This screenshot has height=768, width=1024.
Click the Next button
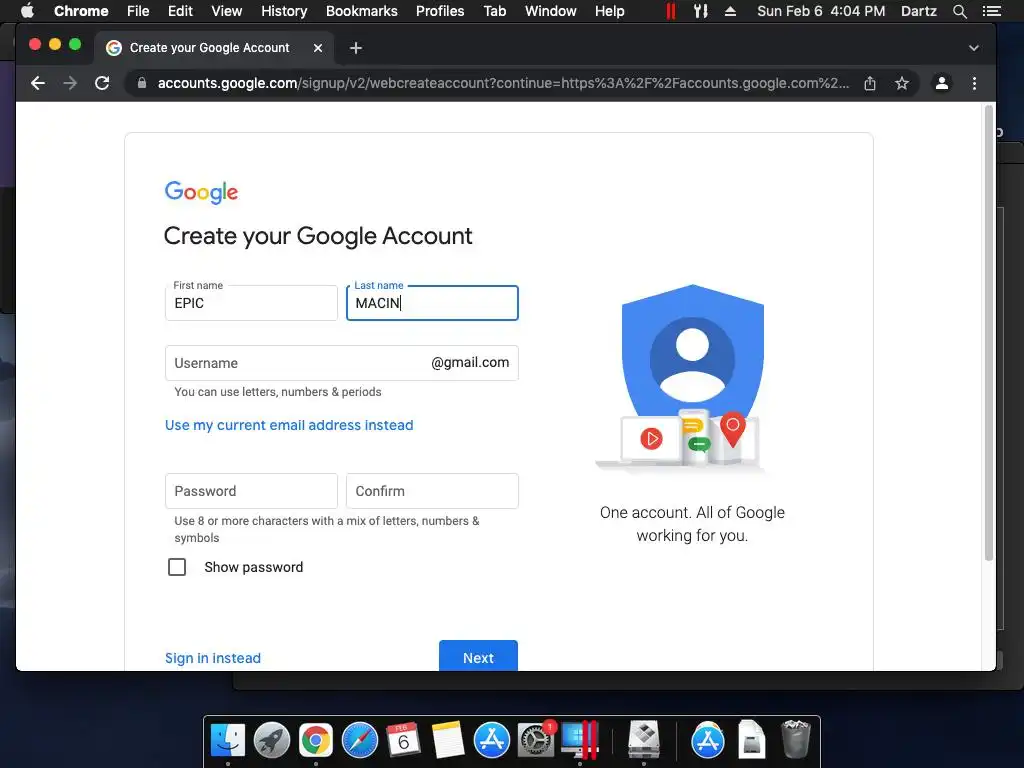click(478, 656)
